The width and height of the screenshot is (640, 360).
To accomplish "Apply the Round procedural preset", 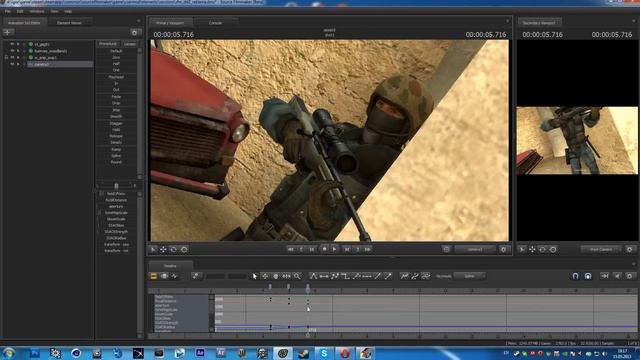I will [116, 162].
